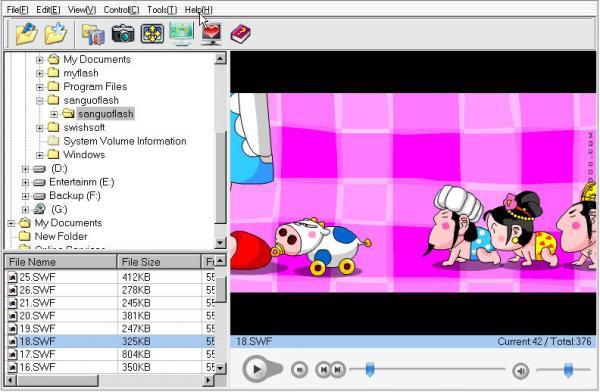
Task: Open the Tools menu
Action: [x=162, y=10]
